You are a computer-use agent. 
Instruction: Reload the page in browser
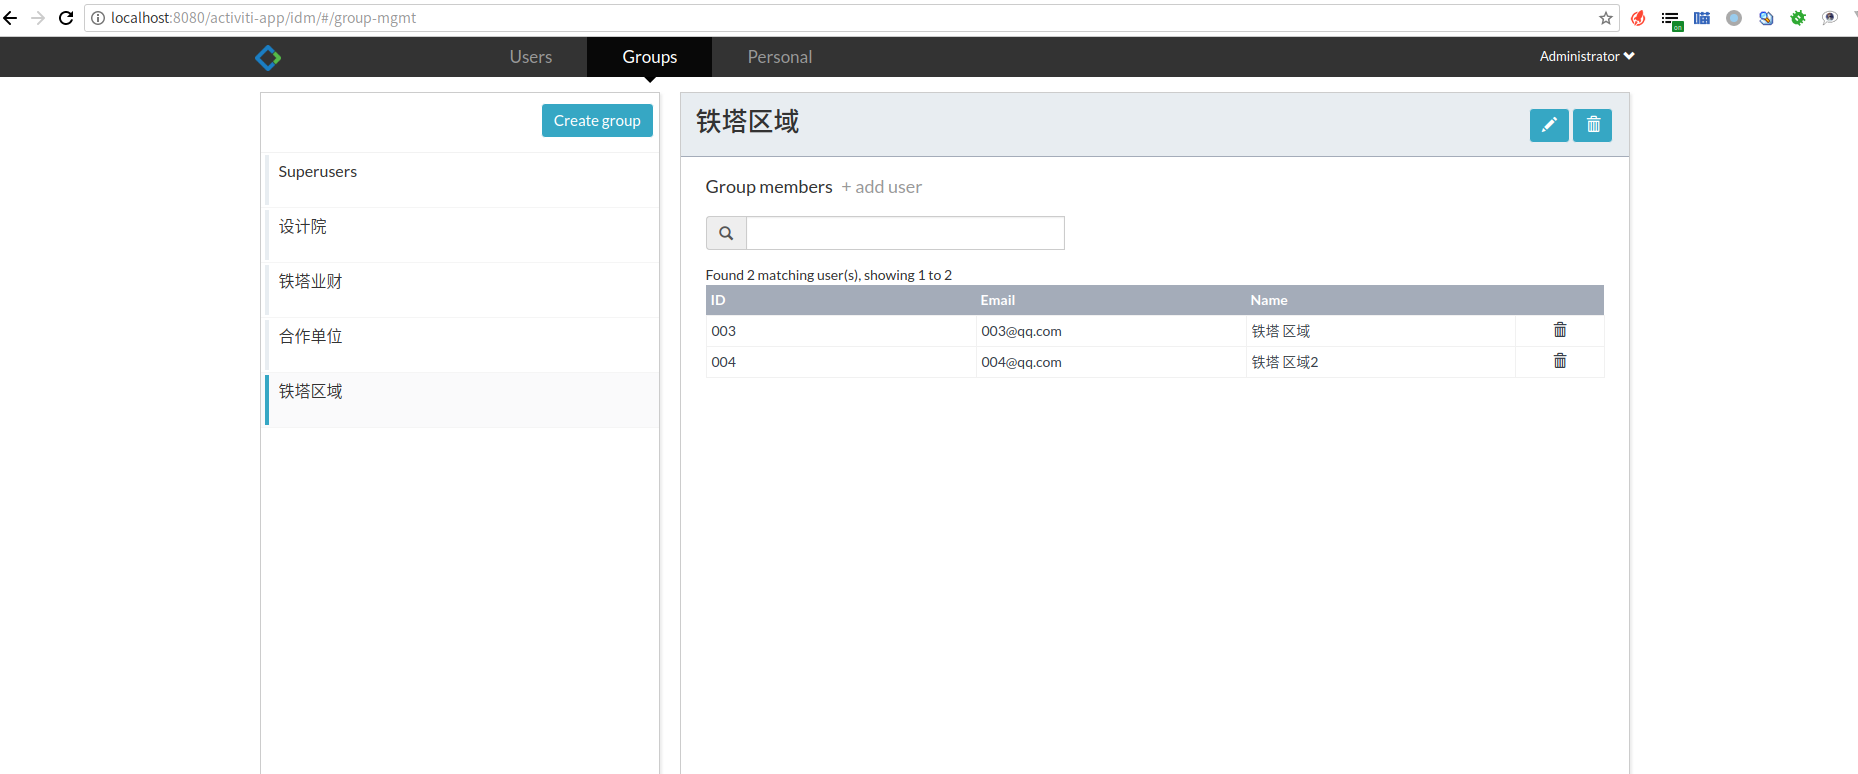coord(66,18)
